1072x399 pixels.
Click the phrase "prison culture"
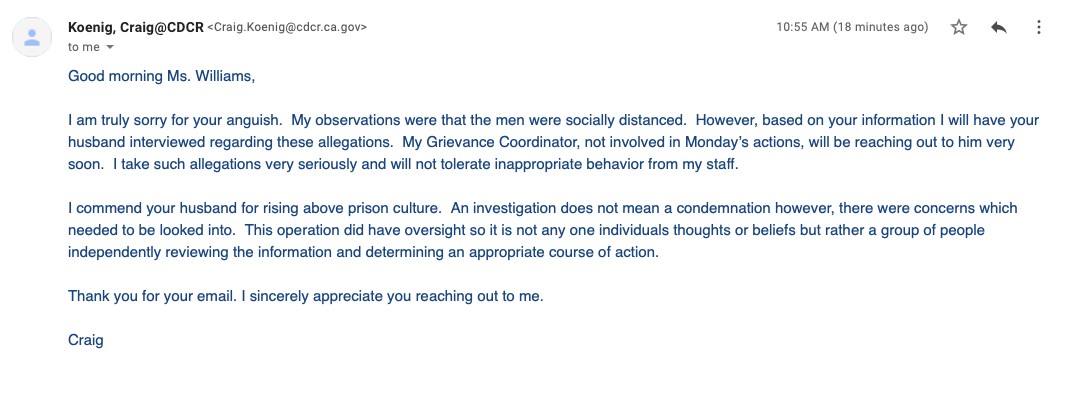[x=378, y=208]
